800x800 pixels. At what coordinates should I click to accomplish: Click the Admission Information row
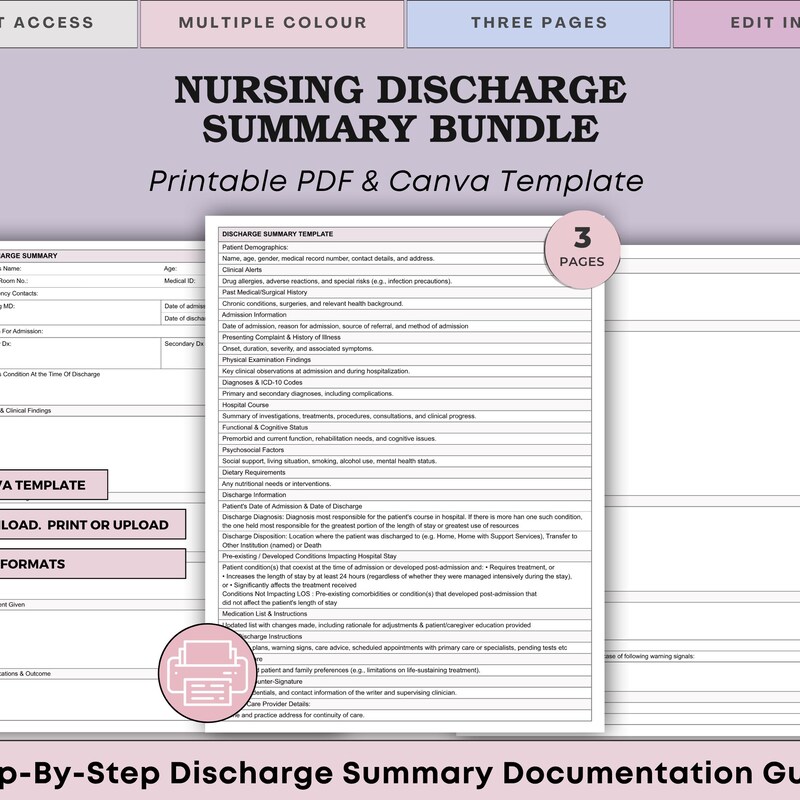point(405,315)
